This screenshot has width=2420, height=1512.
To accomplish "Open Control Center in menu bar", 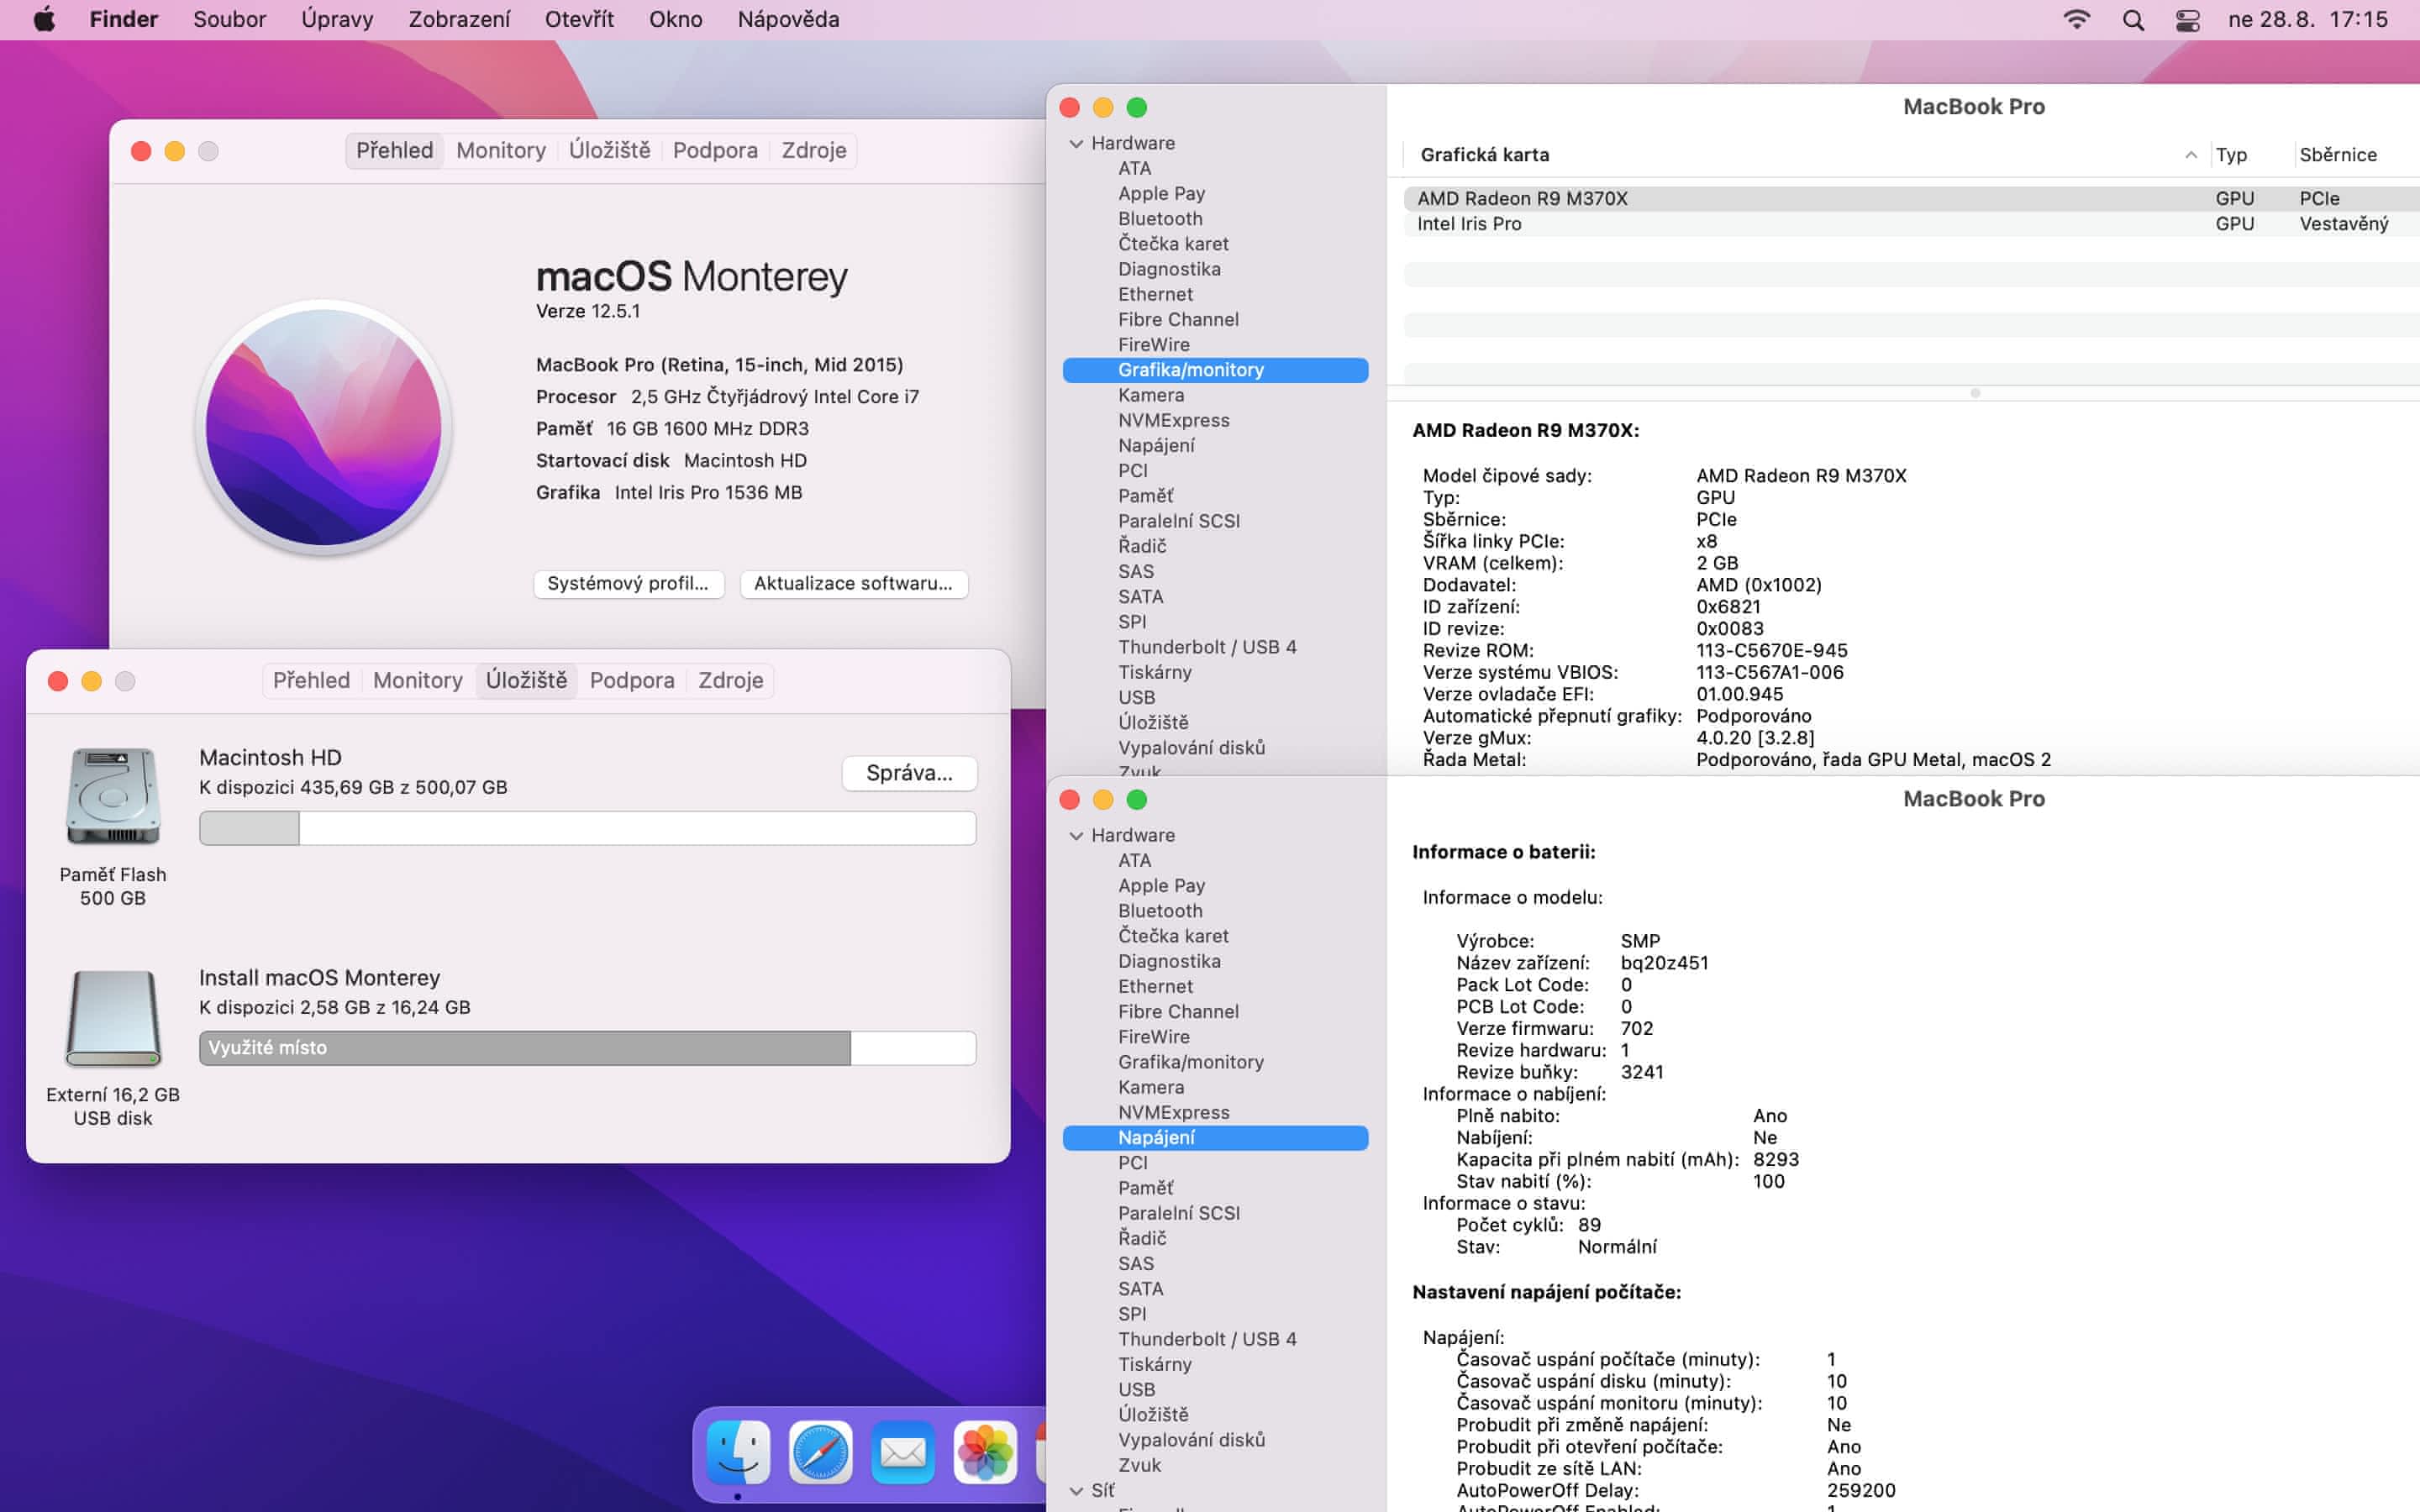I will [x=2187, y=20].
